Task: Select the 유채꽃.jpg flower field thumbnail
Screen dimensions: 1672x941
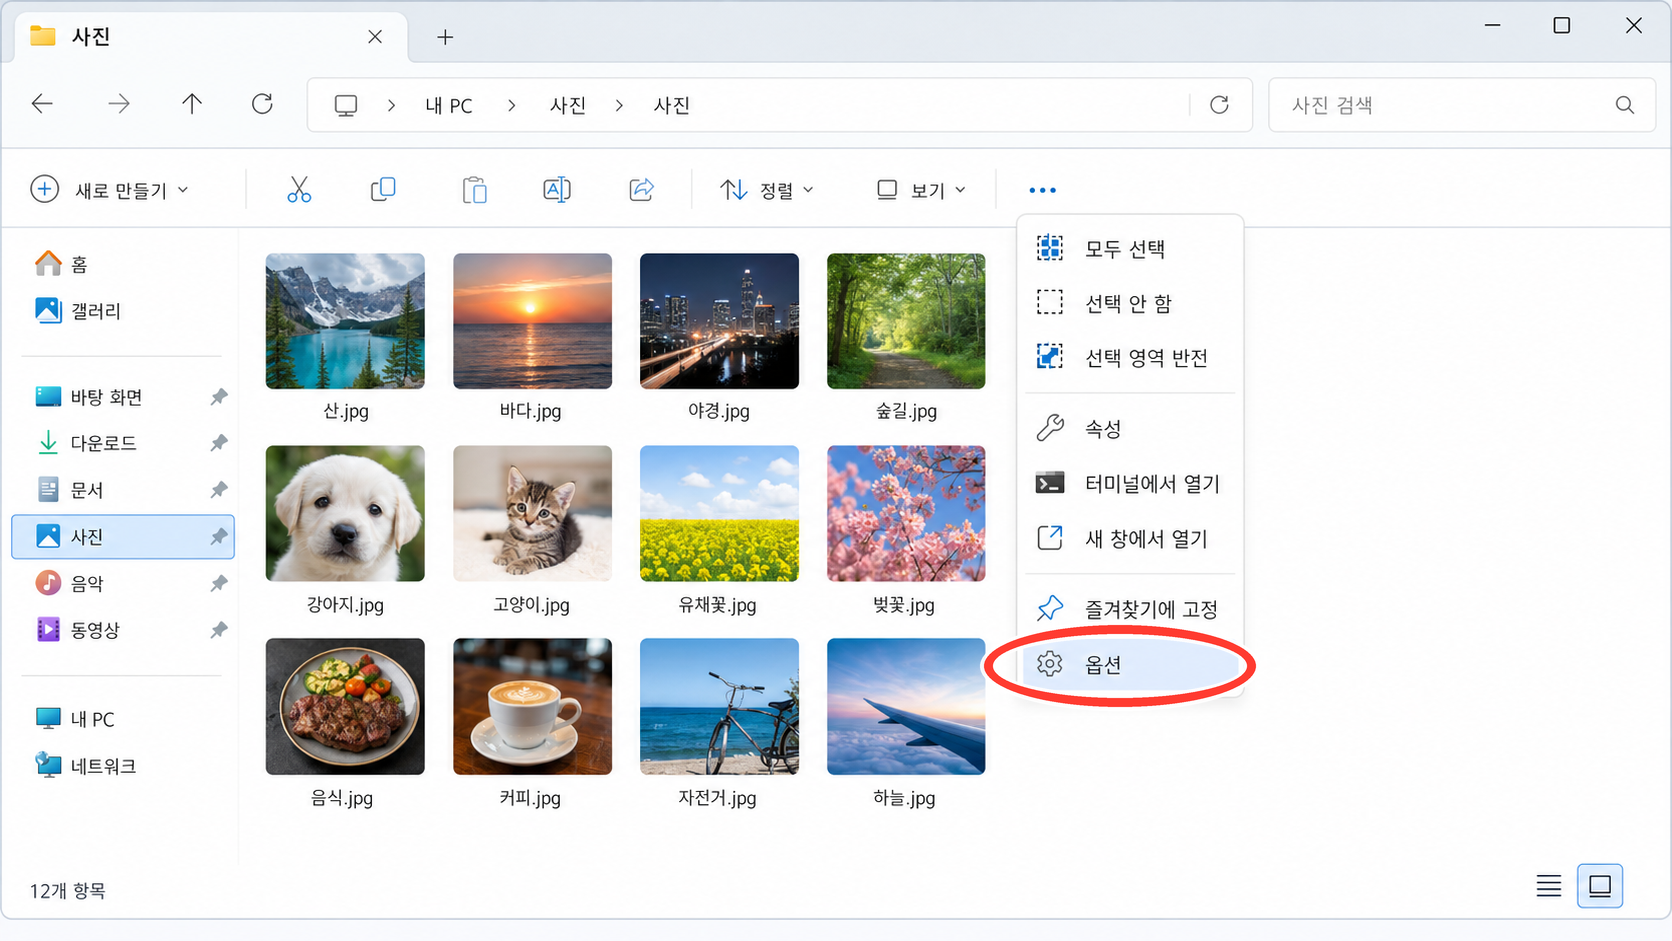Action: pyautogui.click(x=719, y=513)
